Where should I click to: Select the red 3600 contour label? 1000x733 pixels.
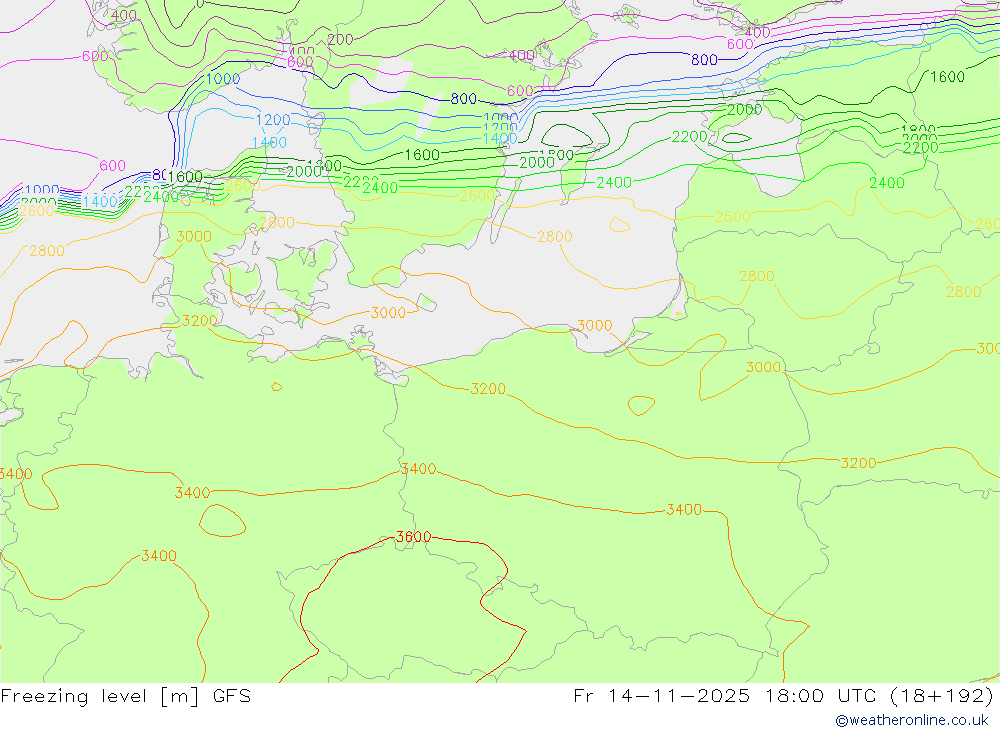[x=413, y=537]
